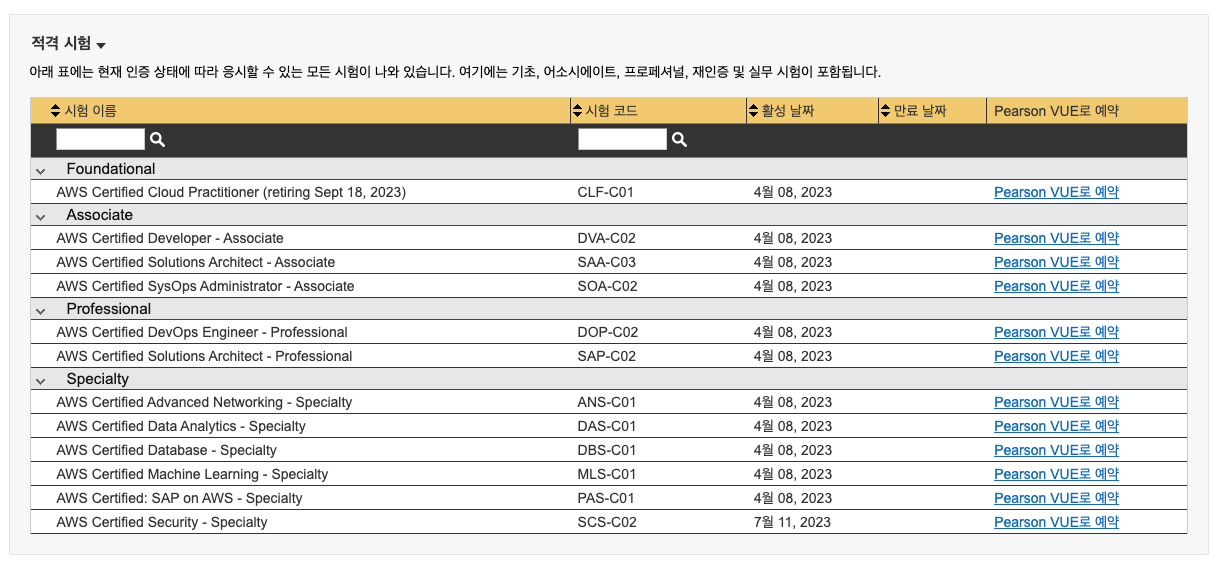Select the Specialty group label
The image size is (1219, 562).
click(98, 379)
